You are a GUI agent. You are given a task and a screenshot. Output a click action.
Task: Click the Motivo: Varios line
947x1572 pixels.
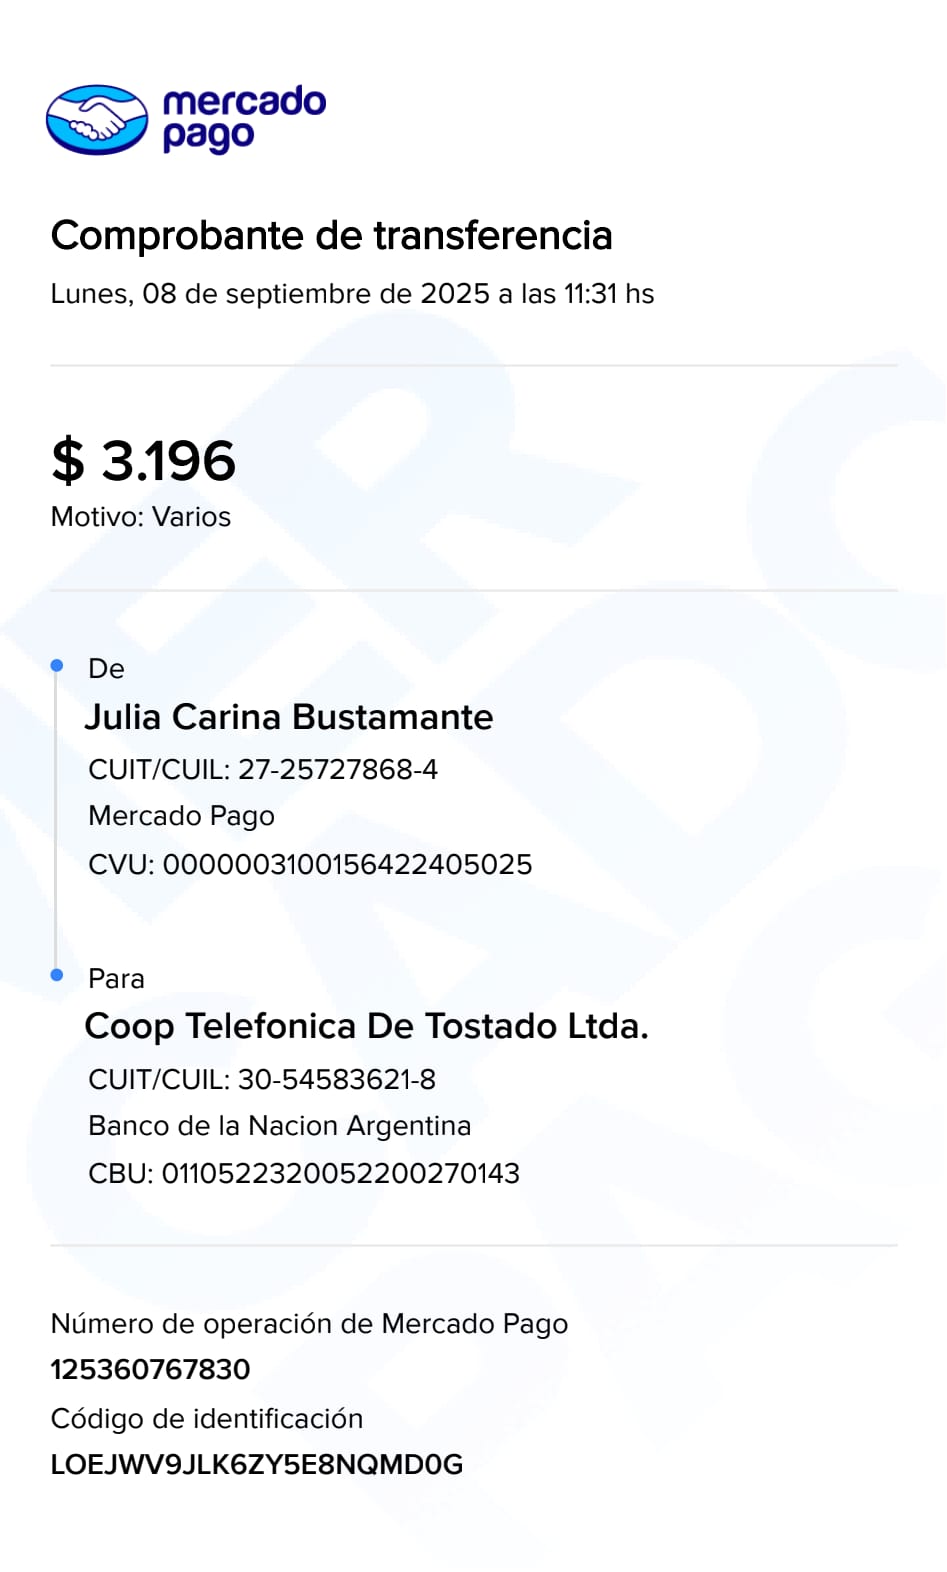(x=141, y=517)
